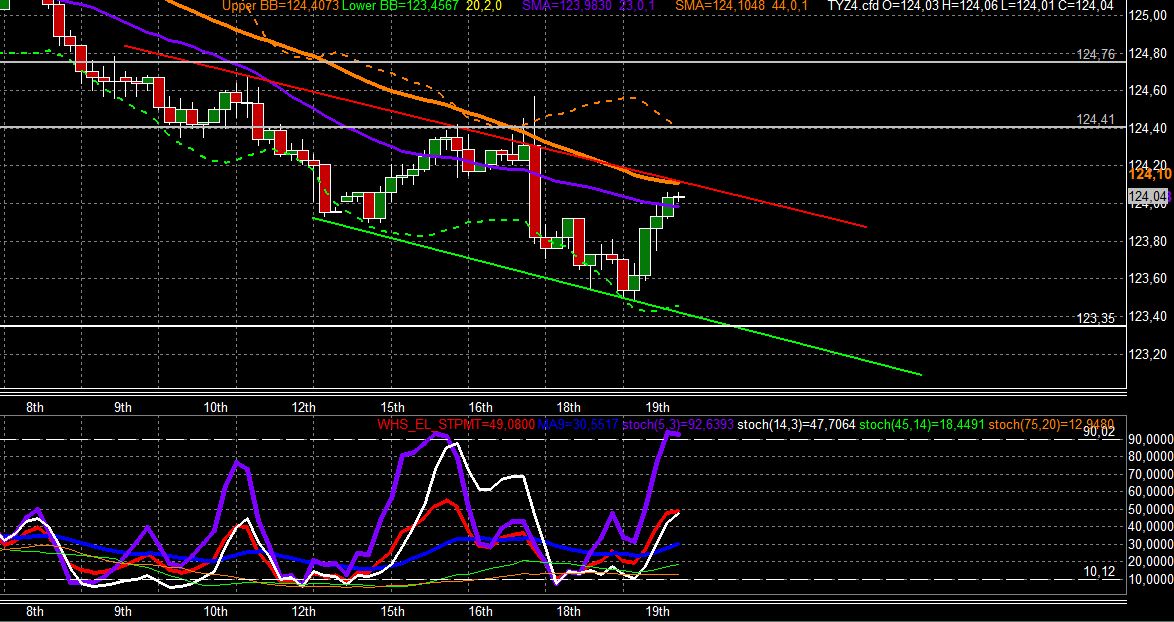Select the 123,35 horizontal level label
This screenshot has height=622, width=1174.
pyautogui.click(x=1095, y=318)
